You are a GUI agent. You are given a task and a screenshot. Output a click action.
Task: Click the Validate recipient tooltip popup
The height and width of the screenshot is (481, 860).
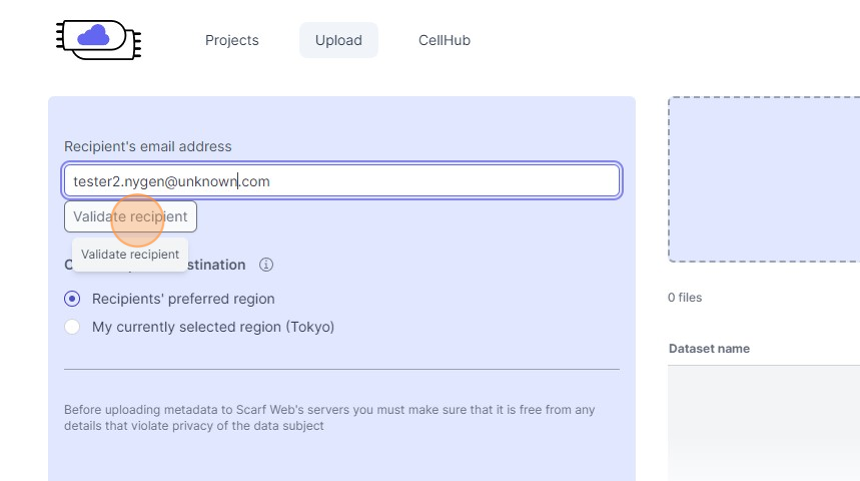click(130, 255)
